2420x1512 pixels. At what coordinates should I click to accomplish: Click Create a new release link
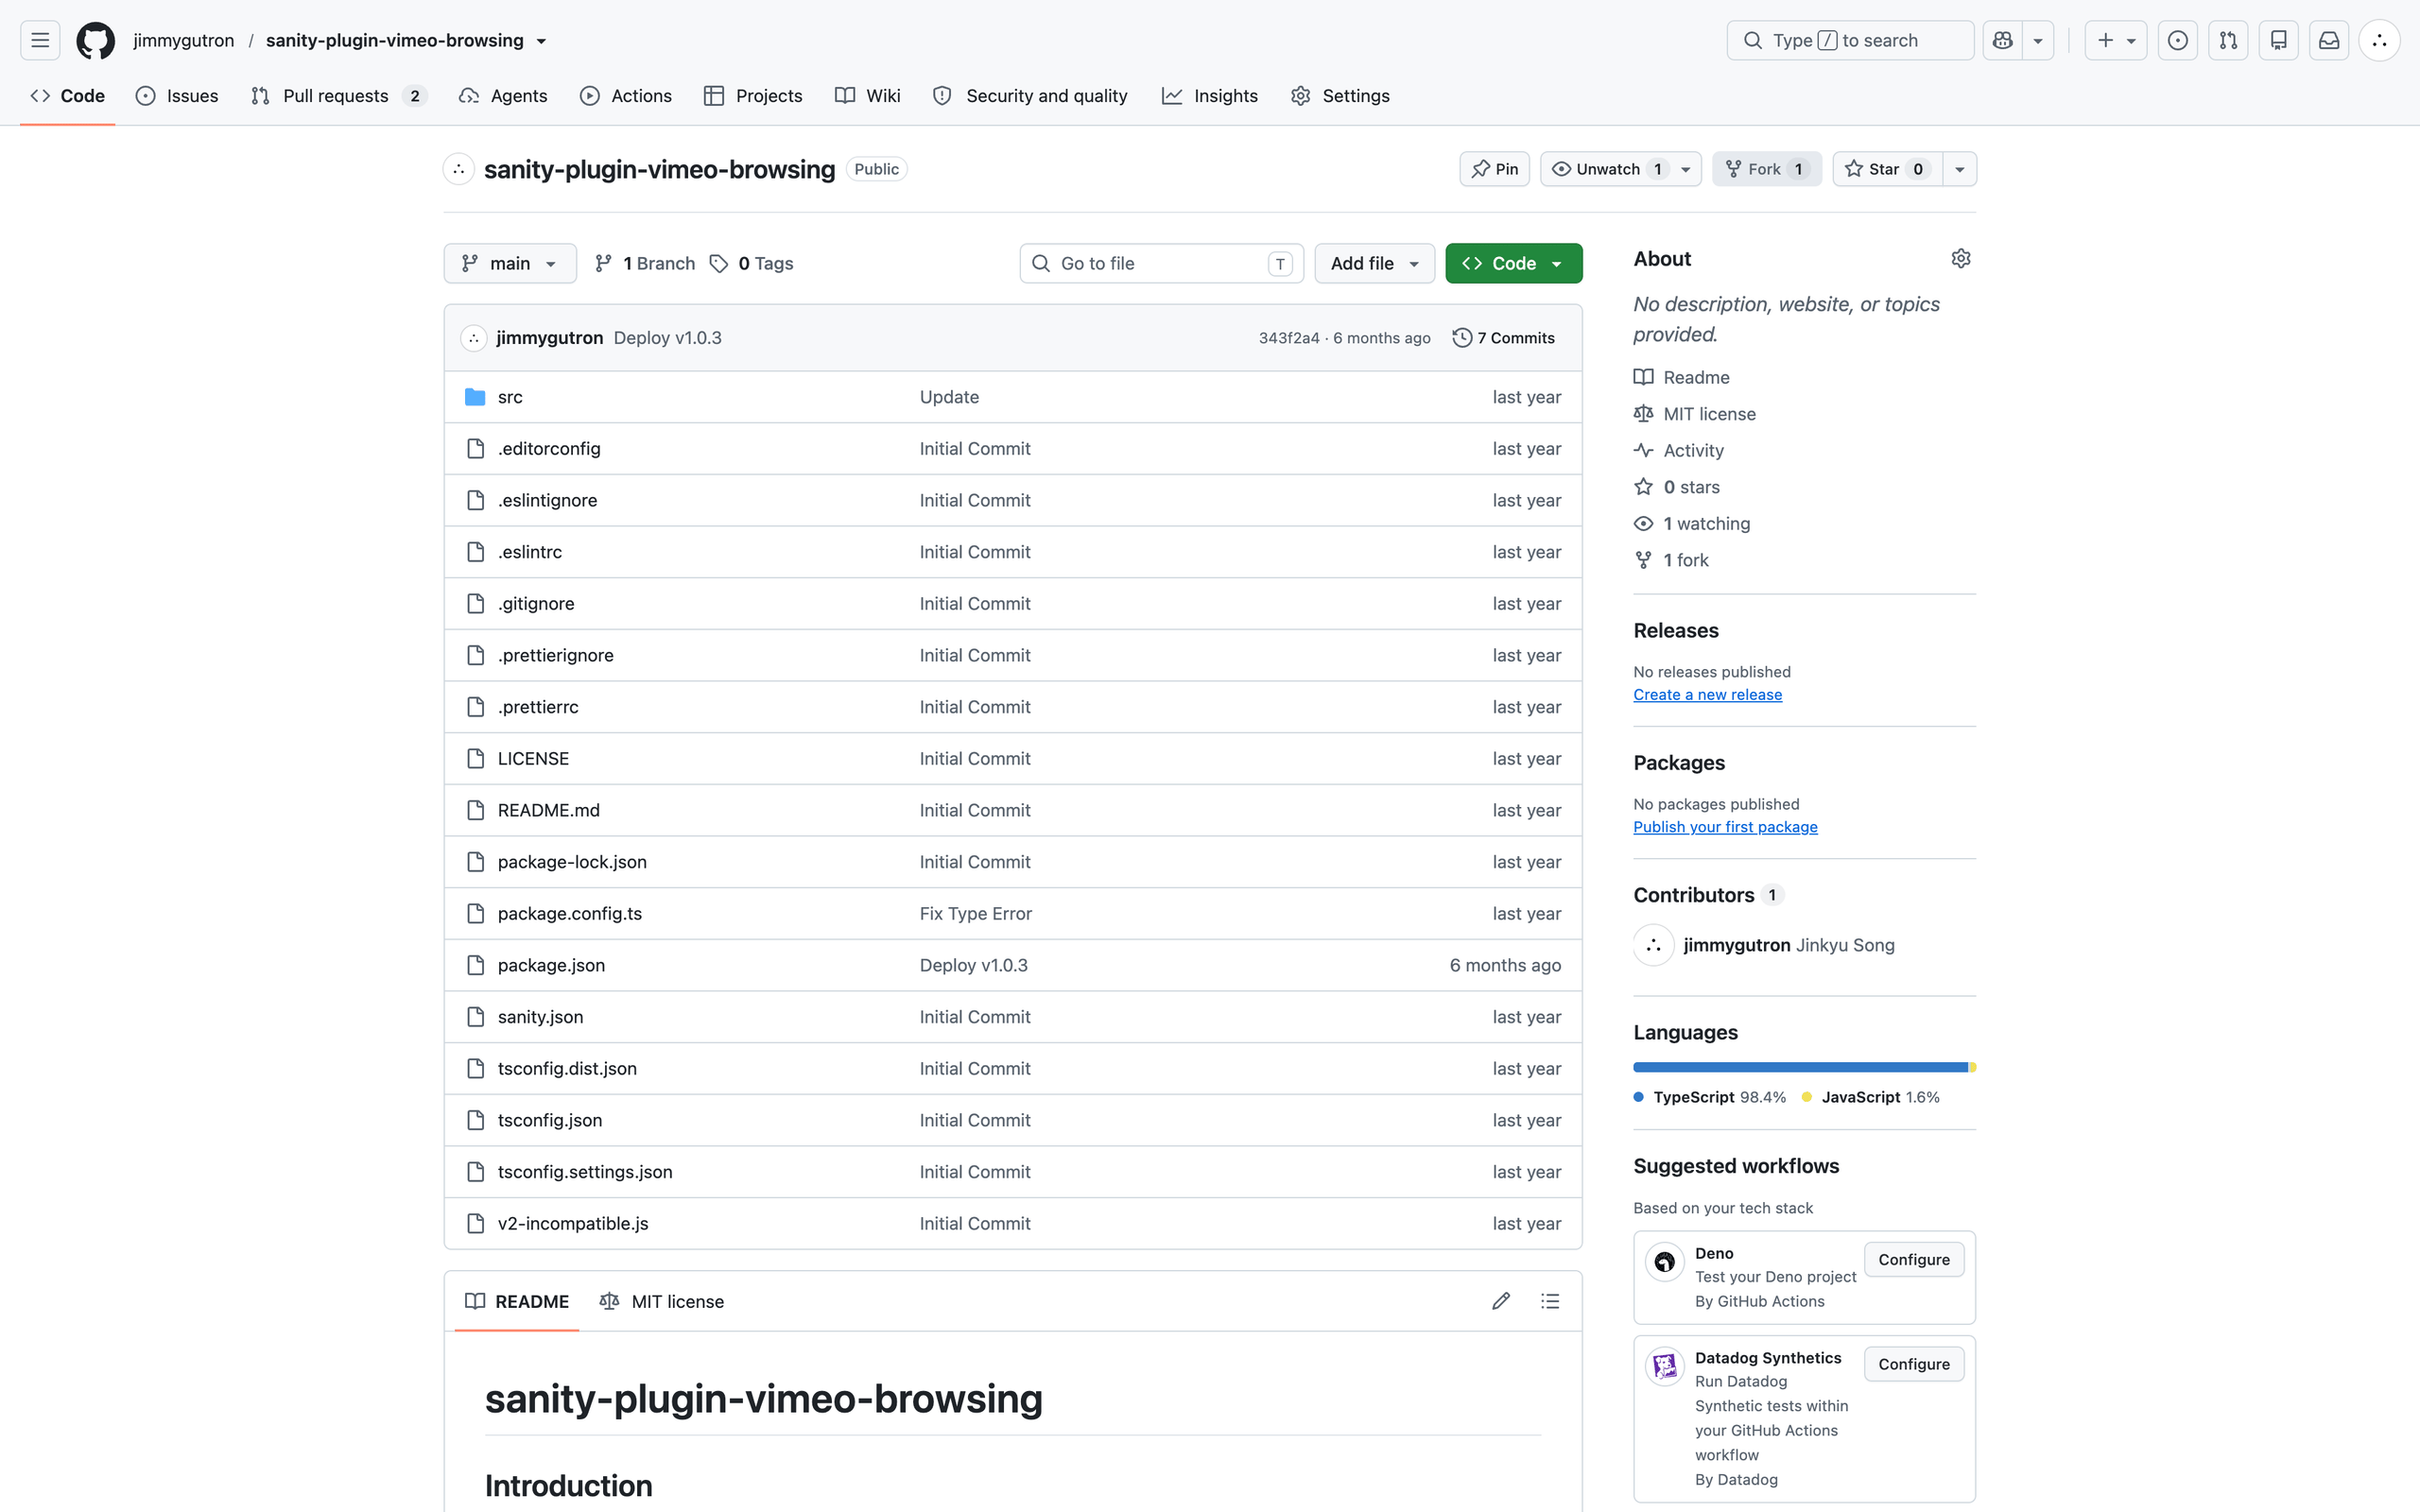click(x=1707, y=695)
